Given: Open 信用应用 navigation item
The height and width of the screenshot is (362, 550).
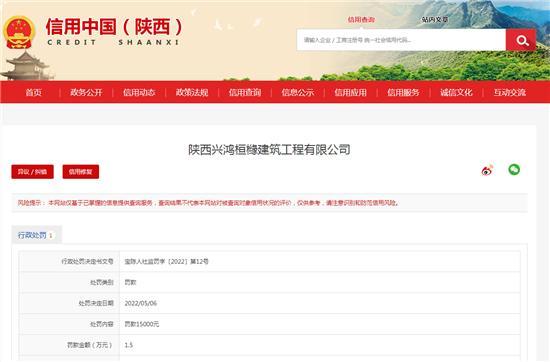Looking at the screenshot, I should (x=350, y=93).
